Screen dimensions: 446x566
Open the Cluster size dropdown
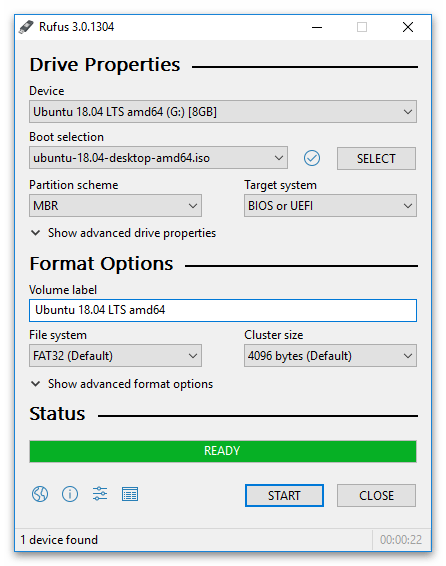click(330, 356)
